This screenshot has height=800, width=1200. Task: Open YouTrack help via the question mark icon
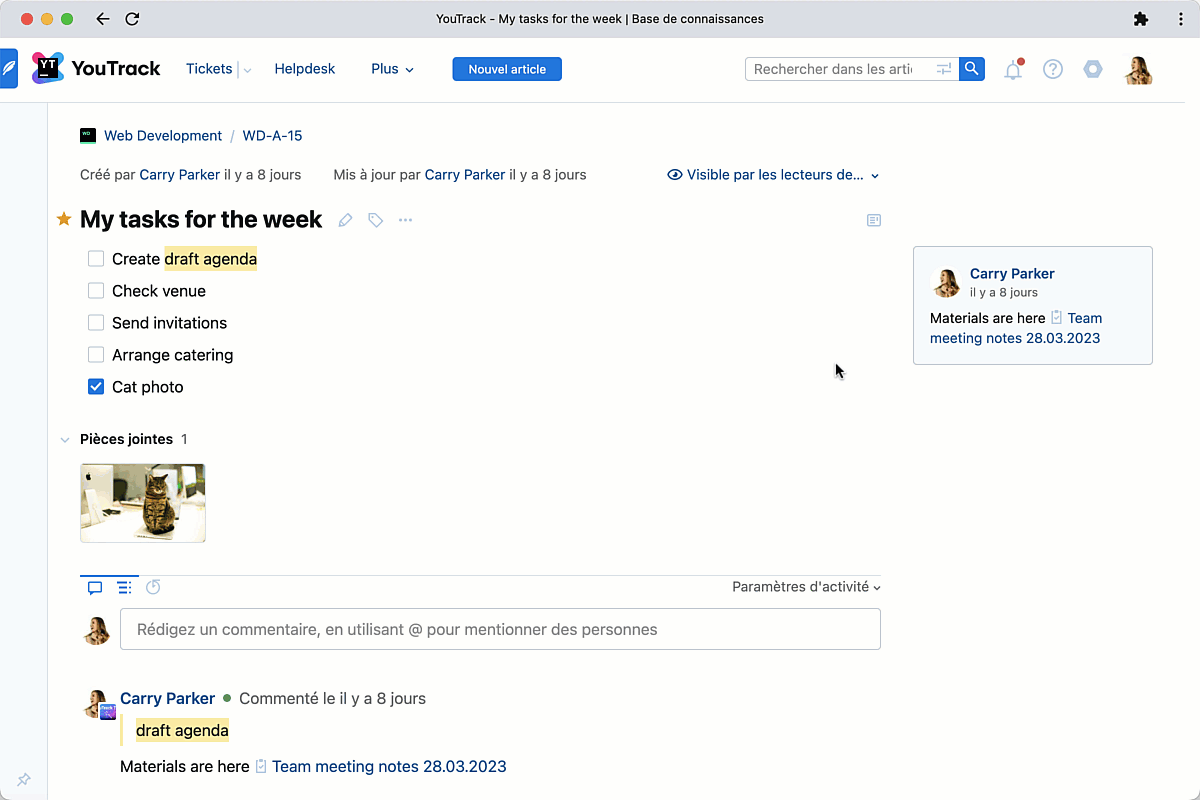(x=1052, y=69)
